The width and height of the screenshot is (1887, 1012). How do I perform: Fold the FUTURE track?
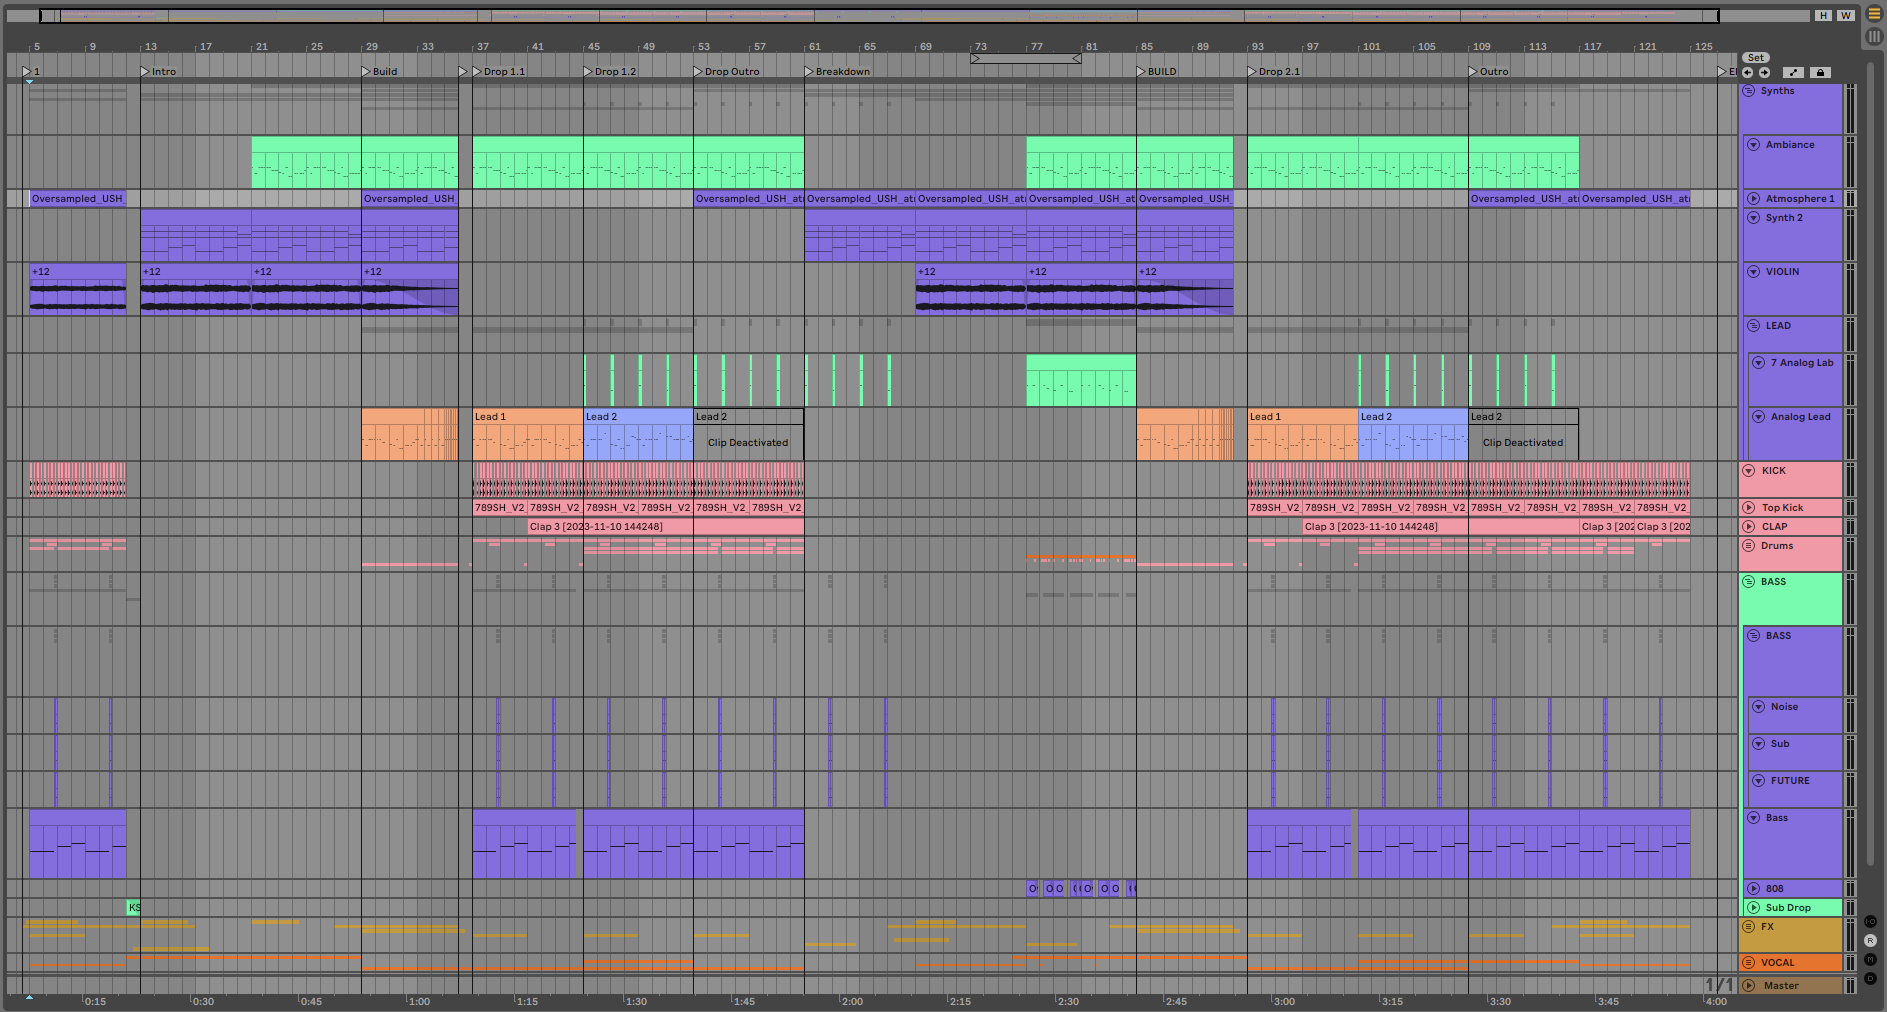point(1758,781)
